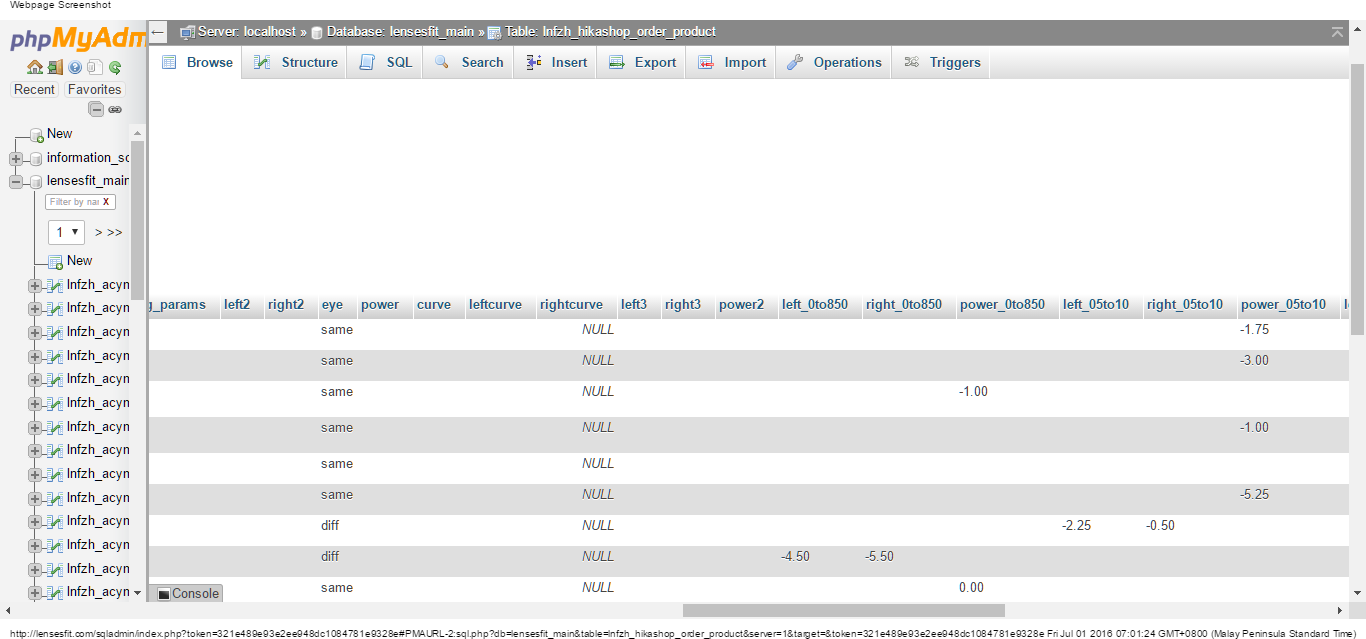The image size is (1366, 639).
Task: Sort by right_05to10 column header
Action: 1185,305
